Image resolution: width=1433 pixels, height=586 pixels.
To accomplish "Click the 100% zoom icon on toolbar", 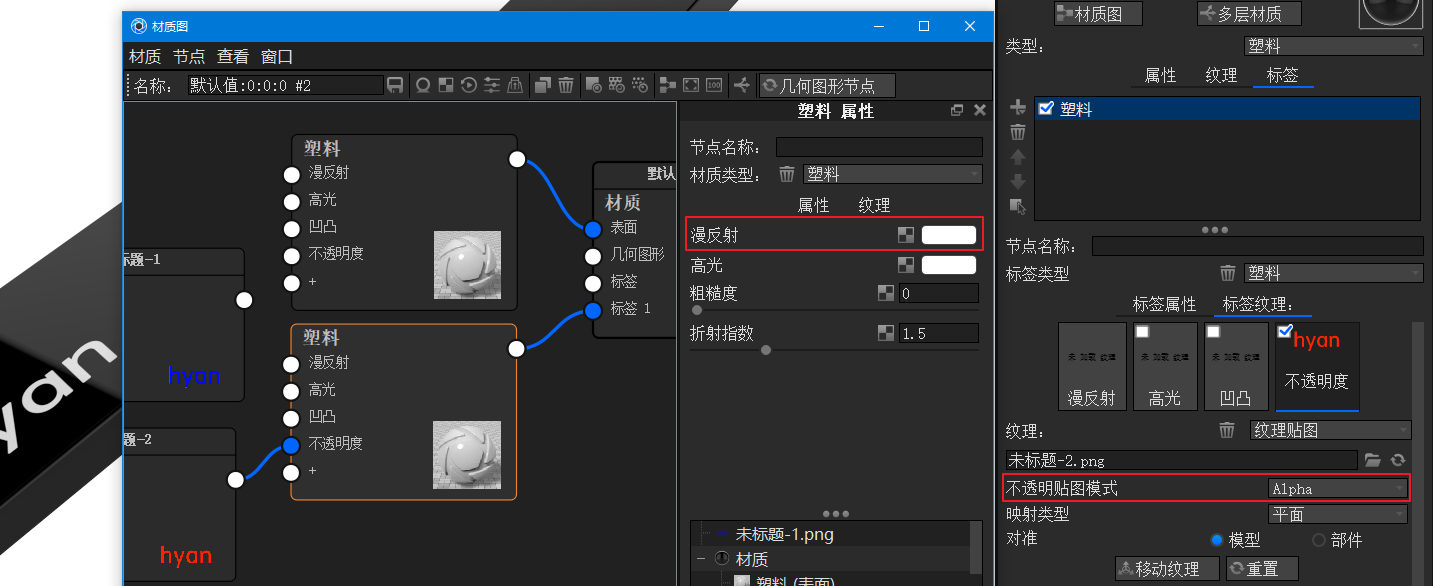I will (712, 85).
